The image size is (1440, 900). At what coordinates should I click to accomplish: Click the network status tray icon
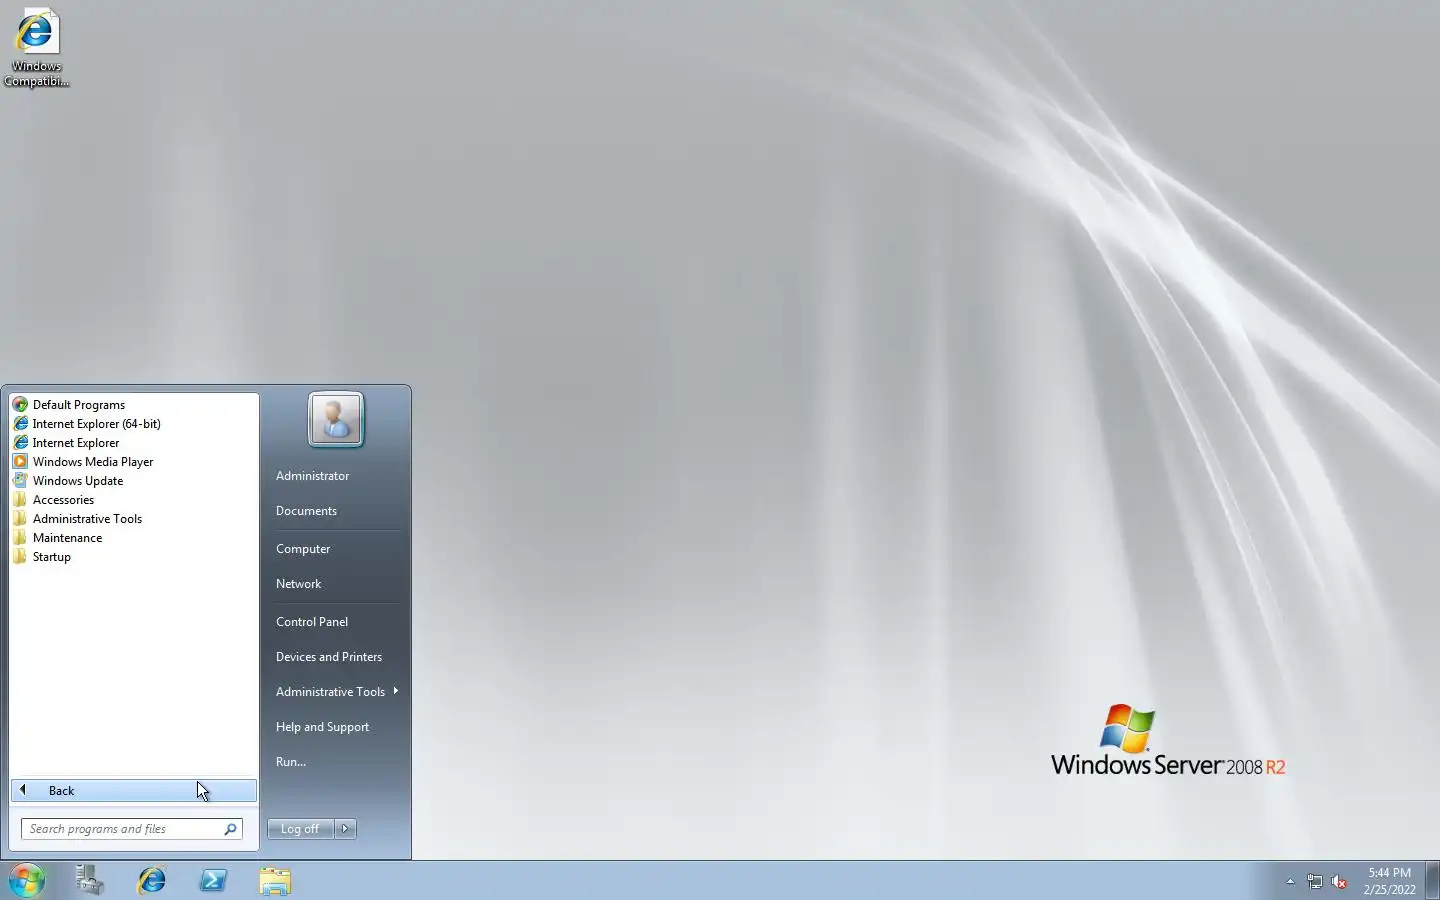[x=1315, y=881]
